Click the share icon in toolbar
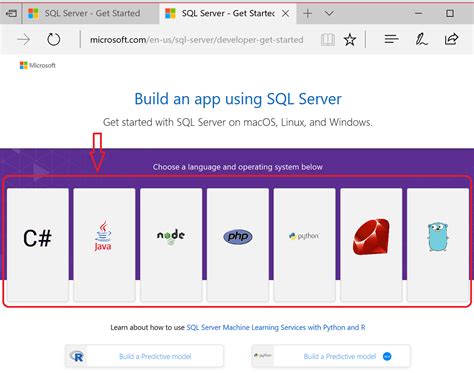 point(451,39)
